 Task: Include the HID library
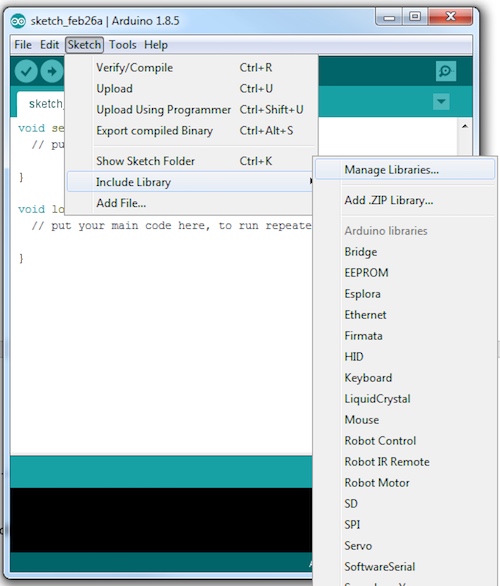(x=405, y=357)
